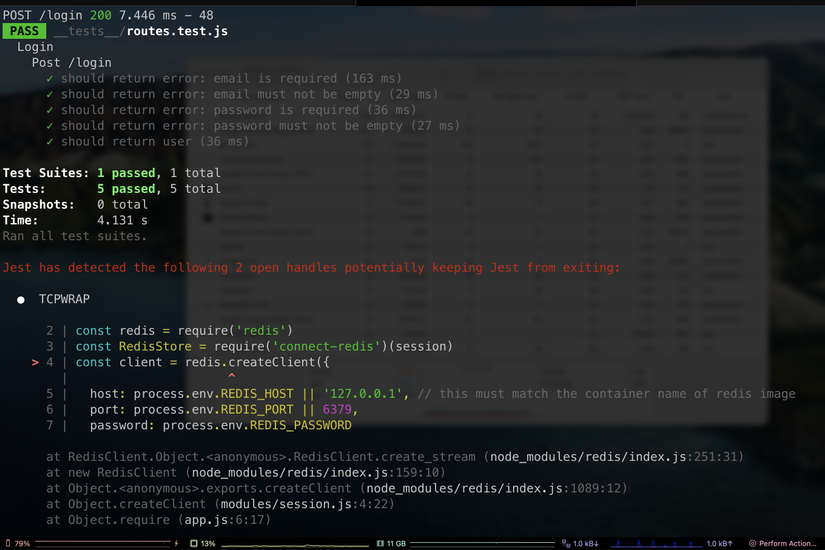Screen dimensions: 825x550
Task: Click the network activity graph in status bar
Action: (x=656, y=543)
